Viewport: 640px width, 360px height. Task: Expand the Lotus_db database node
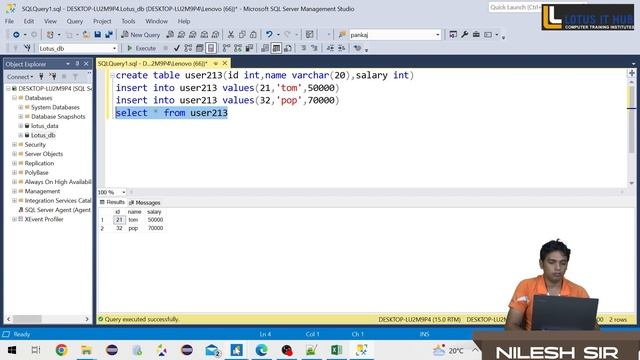pos(21,135)
